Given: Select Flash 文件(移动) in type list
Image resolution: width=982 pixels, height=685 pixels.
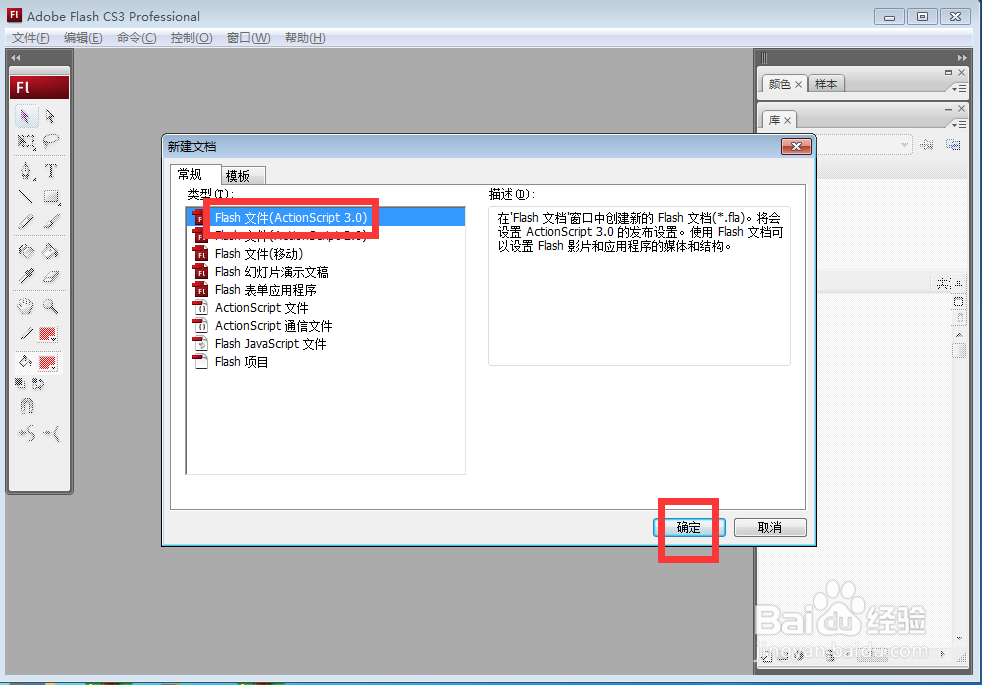Looking at the screenshot, I should [x=326, y=254].
